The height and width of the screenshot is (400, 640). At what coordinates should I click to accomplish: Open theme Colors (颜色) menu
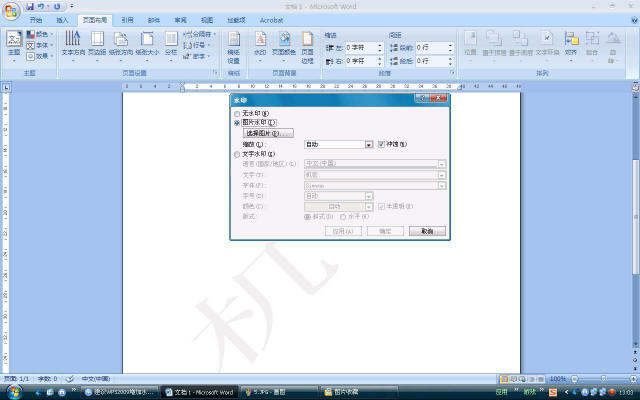40,34
